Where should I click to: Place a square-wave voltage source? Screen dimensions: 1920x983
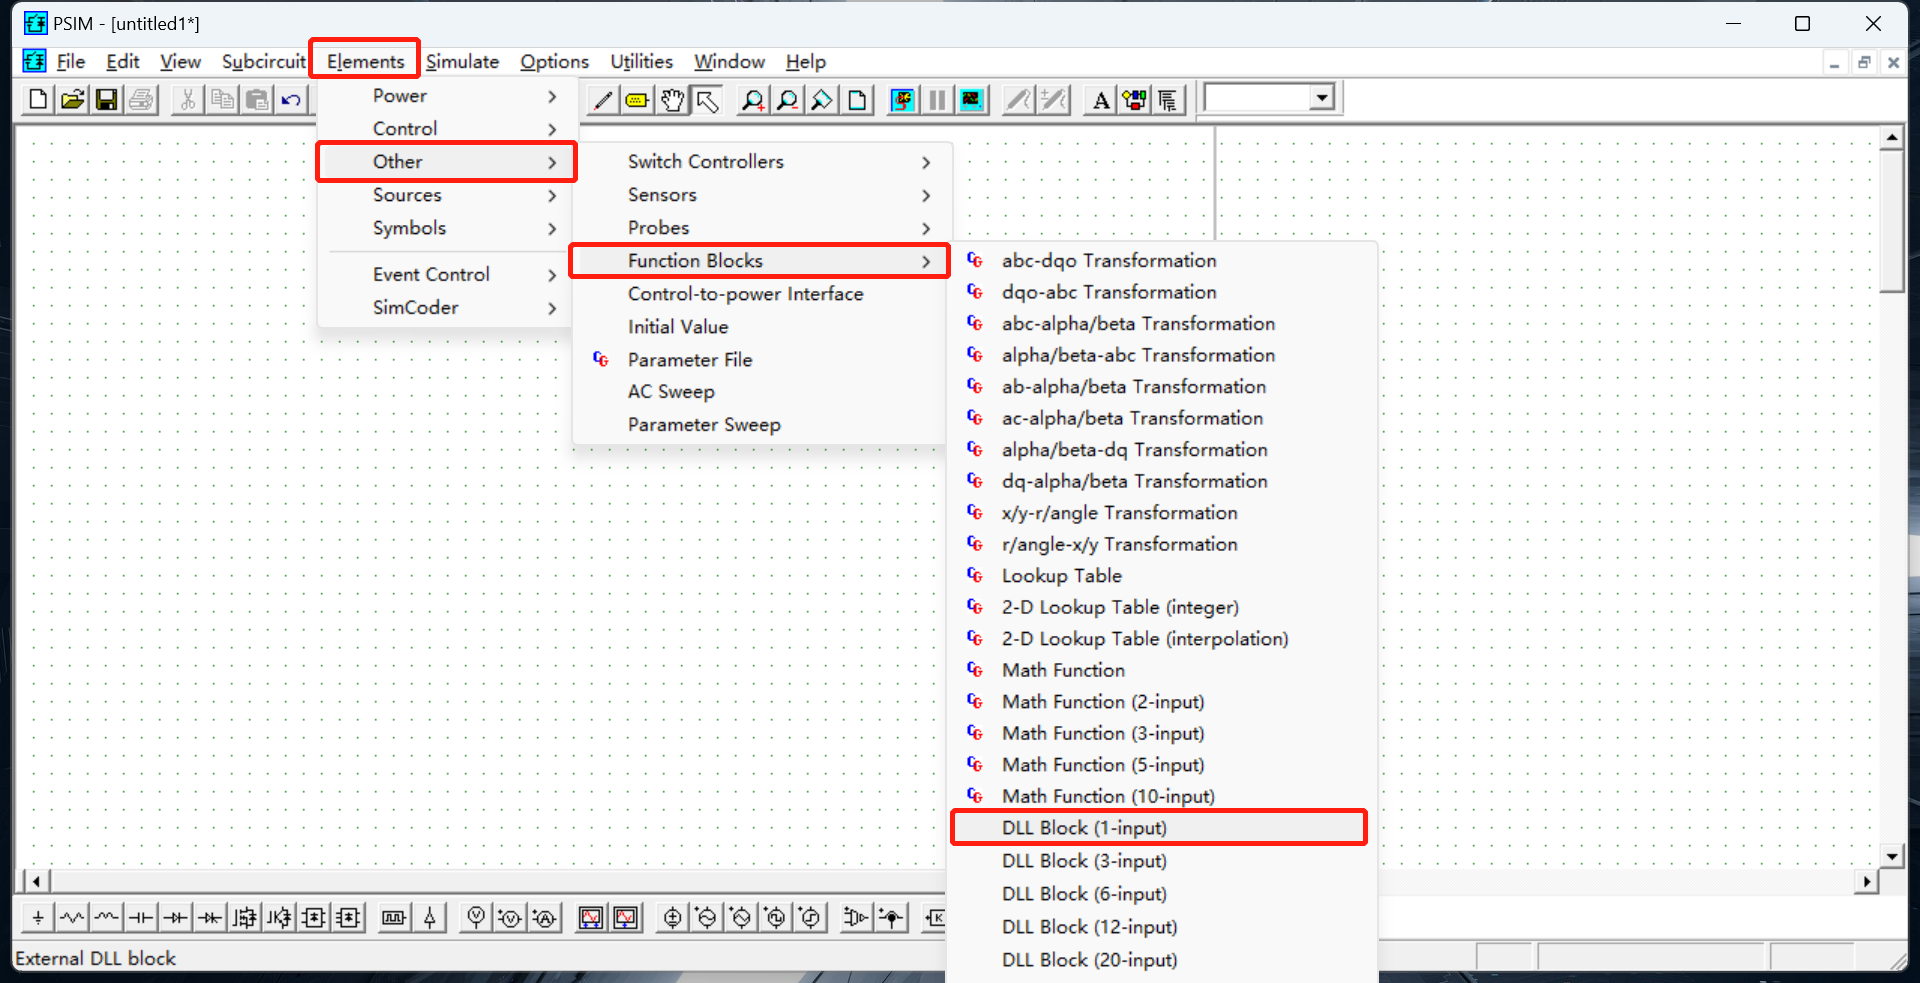(x=776, y=917)
